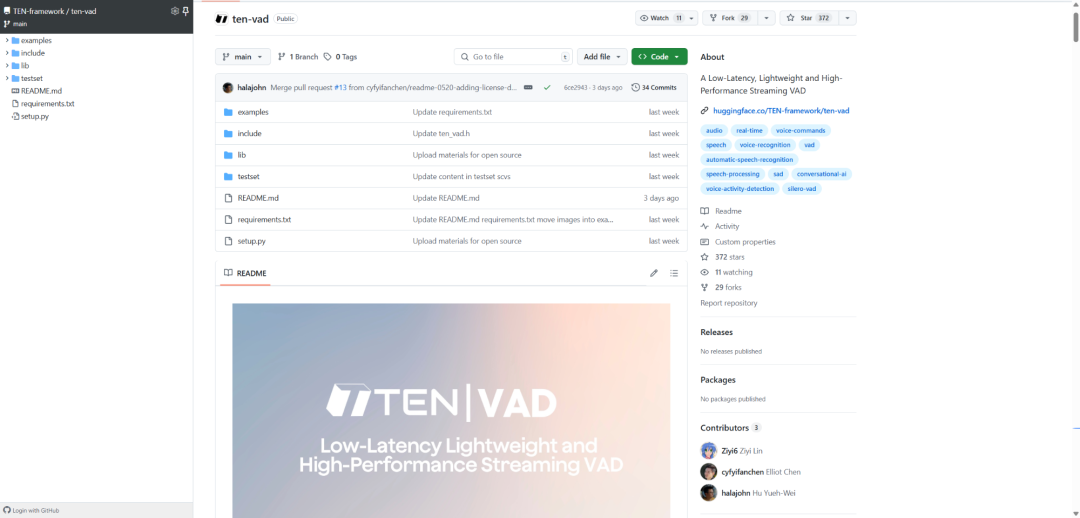Open Activity link in About panel
The height and width of the screenshot is (518, 1080).
coord(727,226)
